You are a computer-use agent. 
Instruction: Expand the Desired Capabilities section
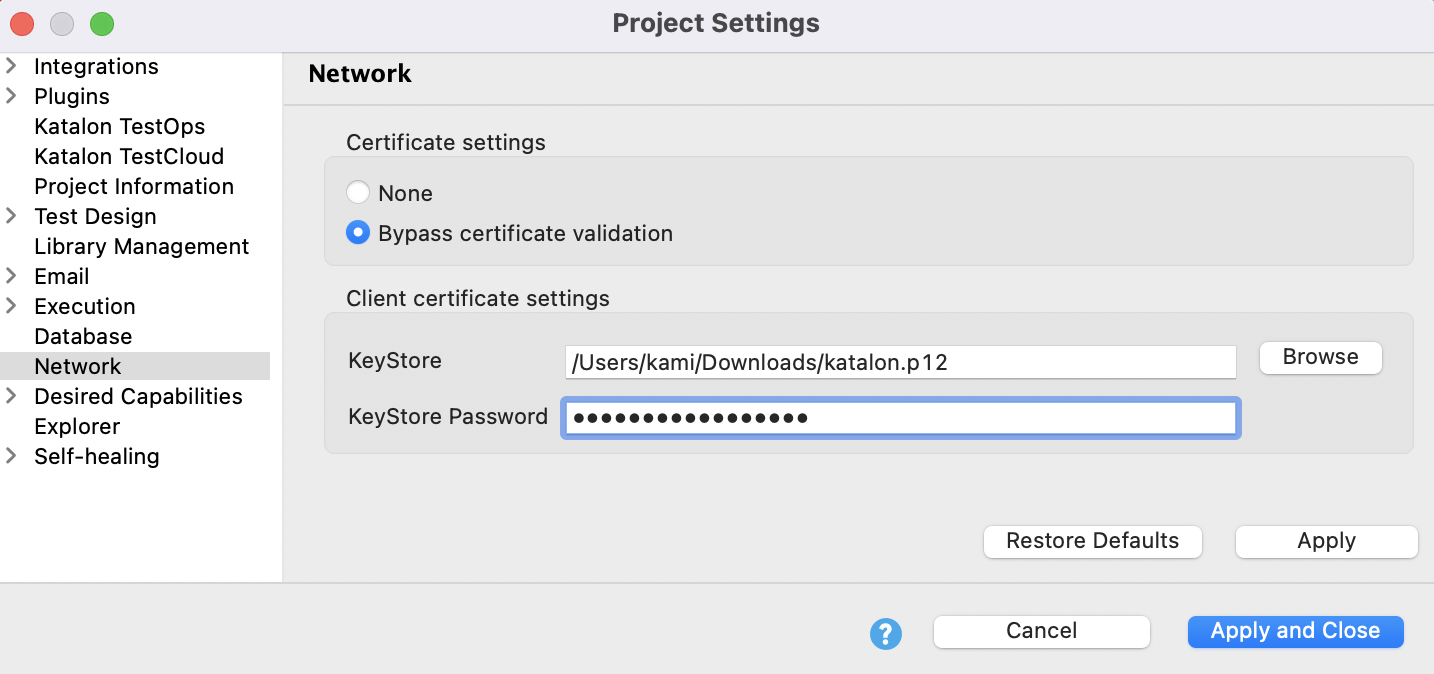[x=11, y=396]
